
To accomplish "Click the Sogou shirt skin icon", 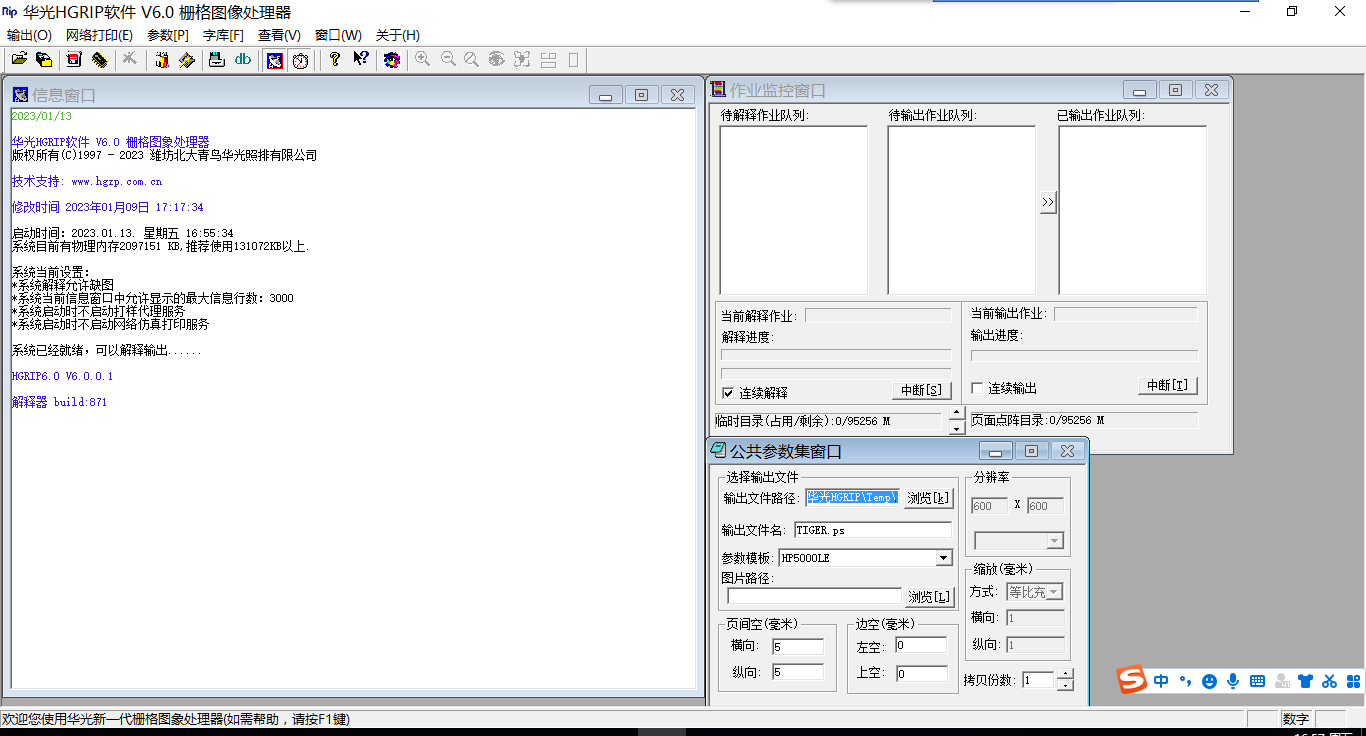I will (1305, 681).
